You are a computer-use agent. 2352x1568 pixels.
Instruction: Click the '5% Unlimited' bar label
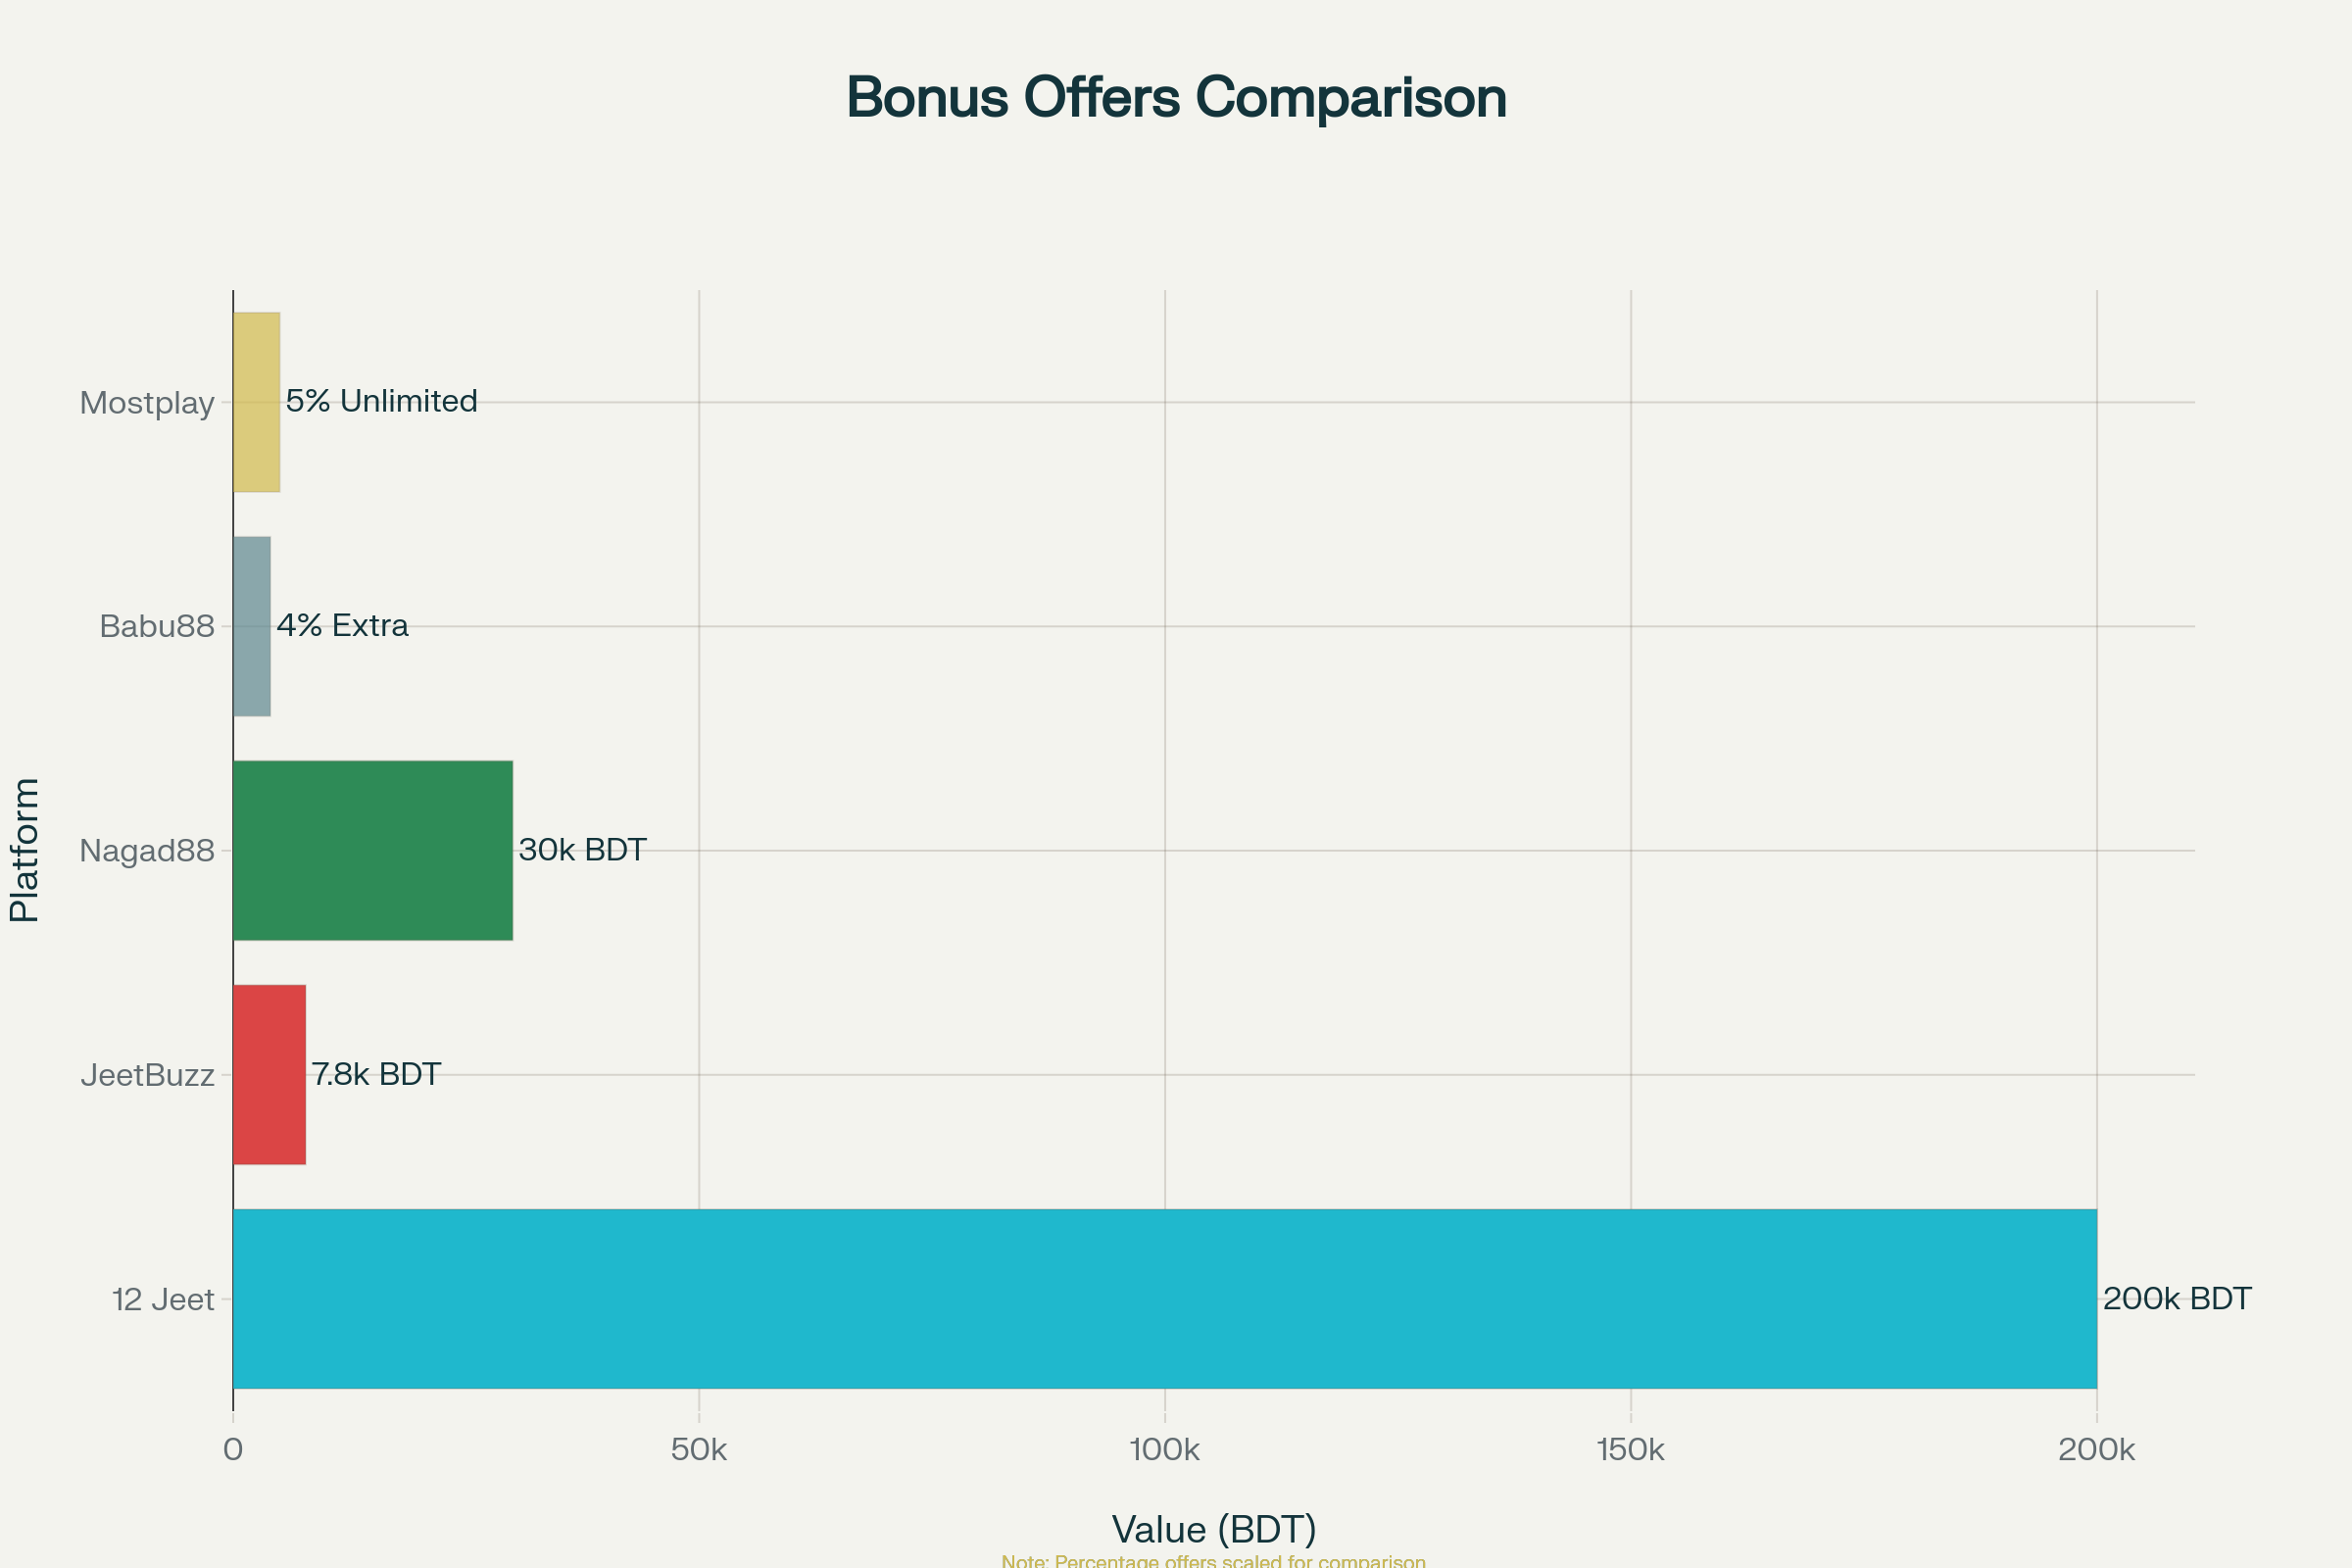[381, 401]
